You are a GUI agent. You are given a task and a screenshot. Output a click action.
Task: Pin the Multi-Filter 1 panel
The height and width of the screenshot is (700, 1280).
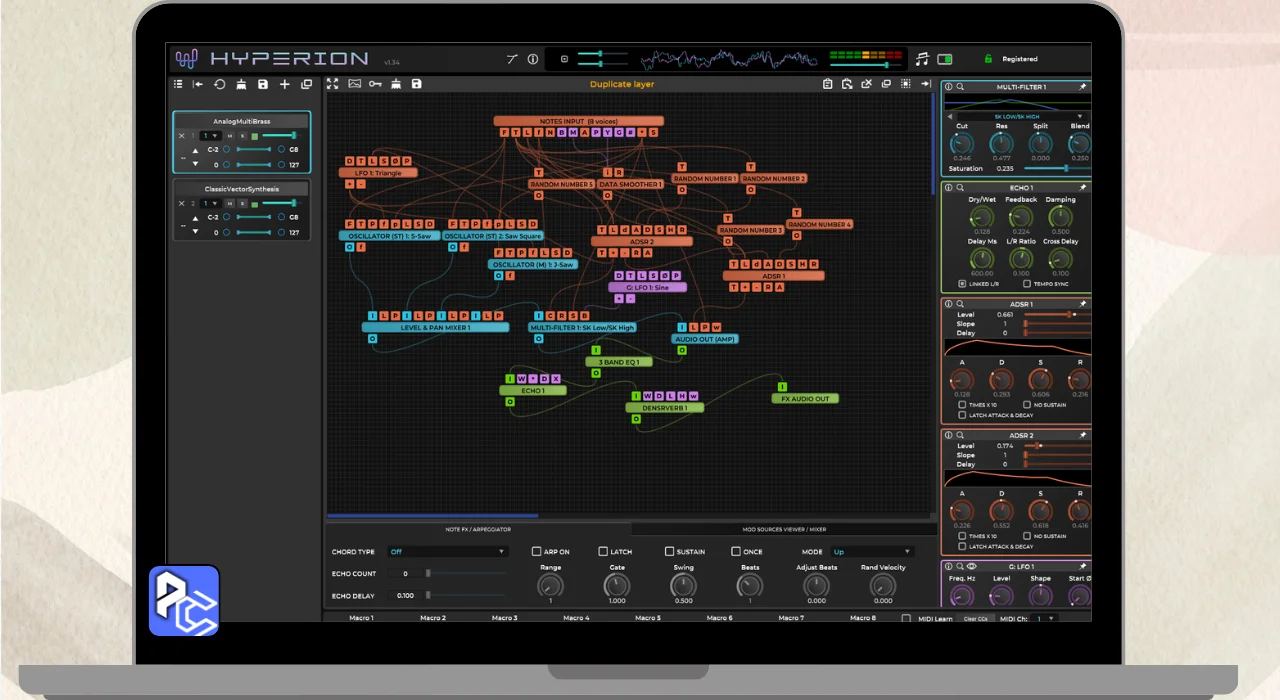tap(1082, 87)
